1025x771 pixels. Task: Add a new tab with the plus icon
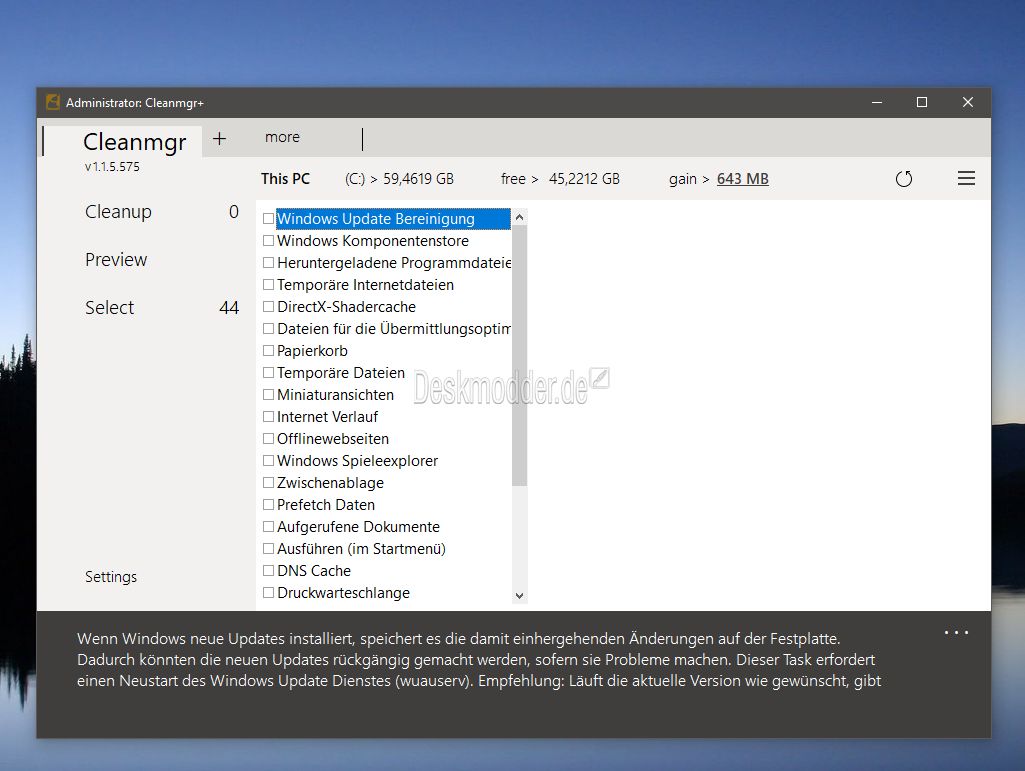coord(220,139)
